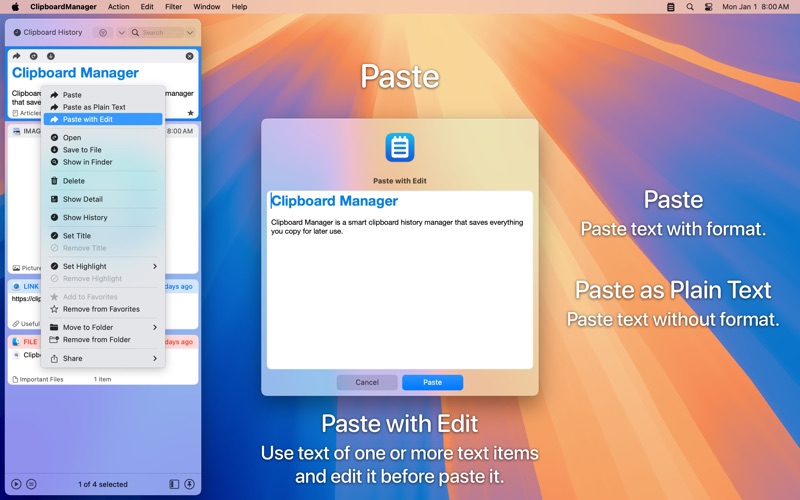Click the trash icon beside Delete

click(x=54, y=181)
